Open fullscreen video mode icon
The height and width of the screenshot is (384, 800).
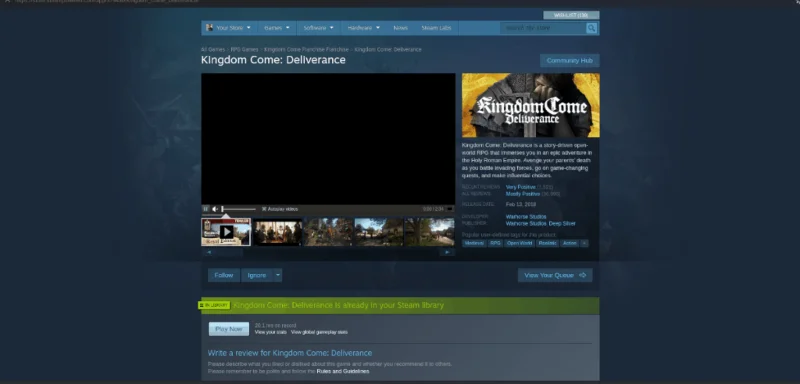pos(449,209)
